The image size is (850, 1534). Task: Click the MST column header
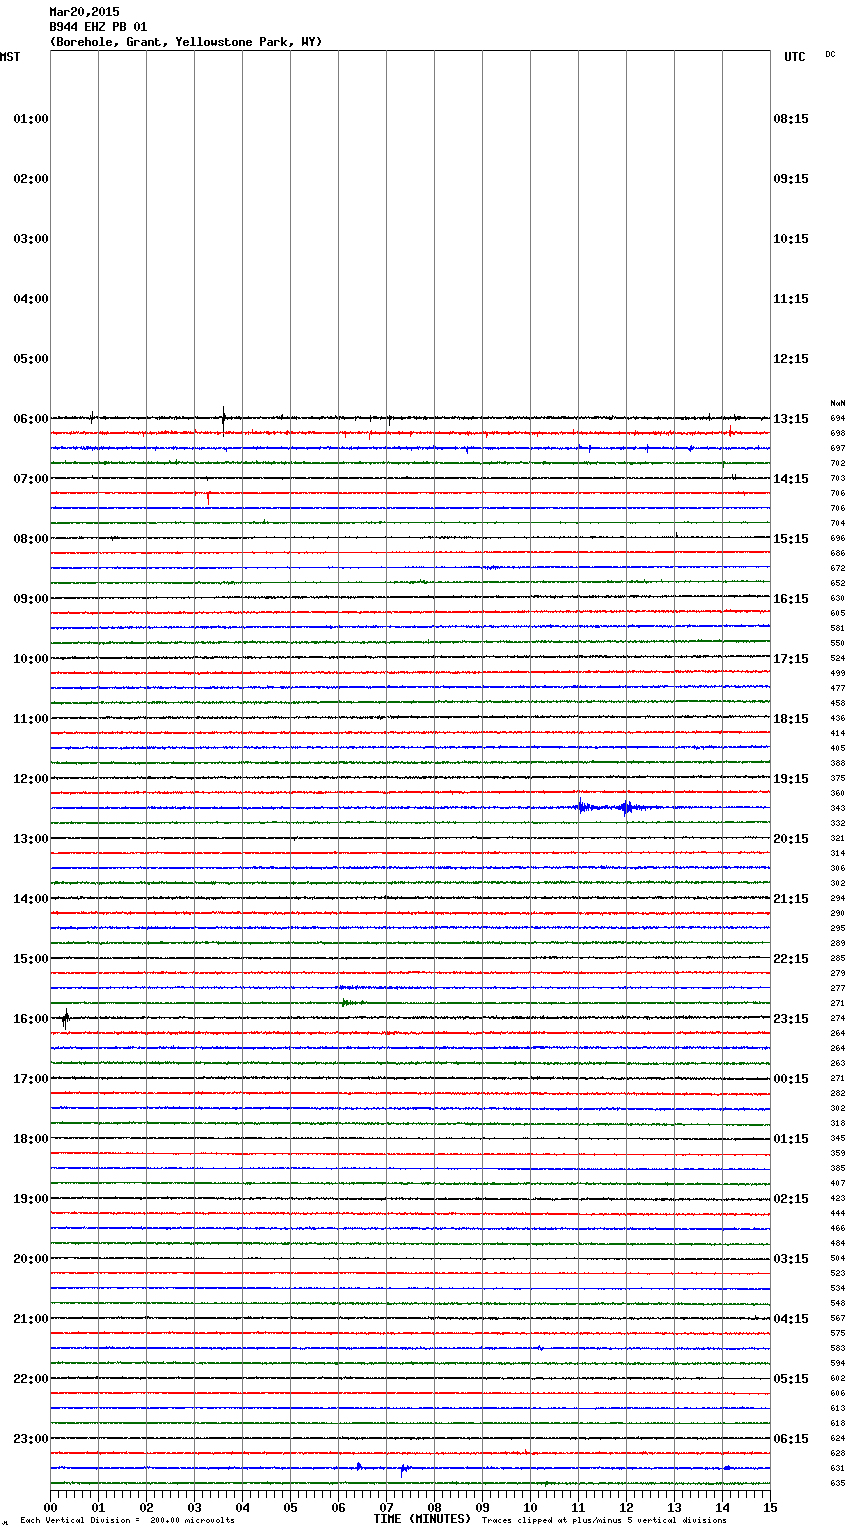pyautogui.click(x=10, y=57)
